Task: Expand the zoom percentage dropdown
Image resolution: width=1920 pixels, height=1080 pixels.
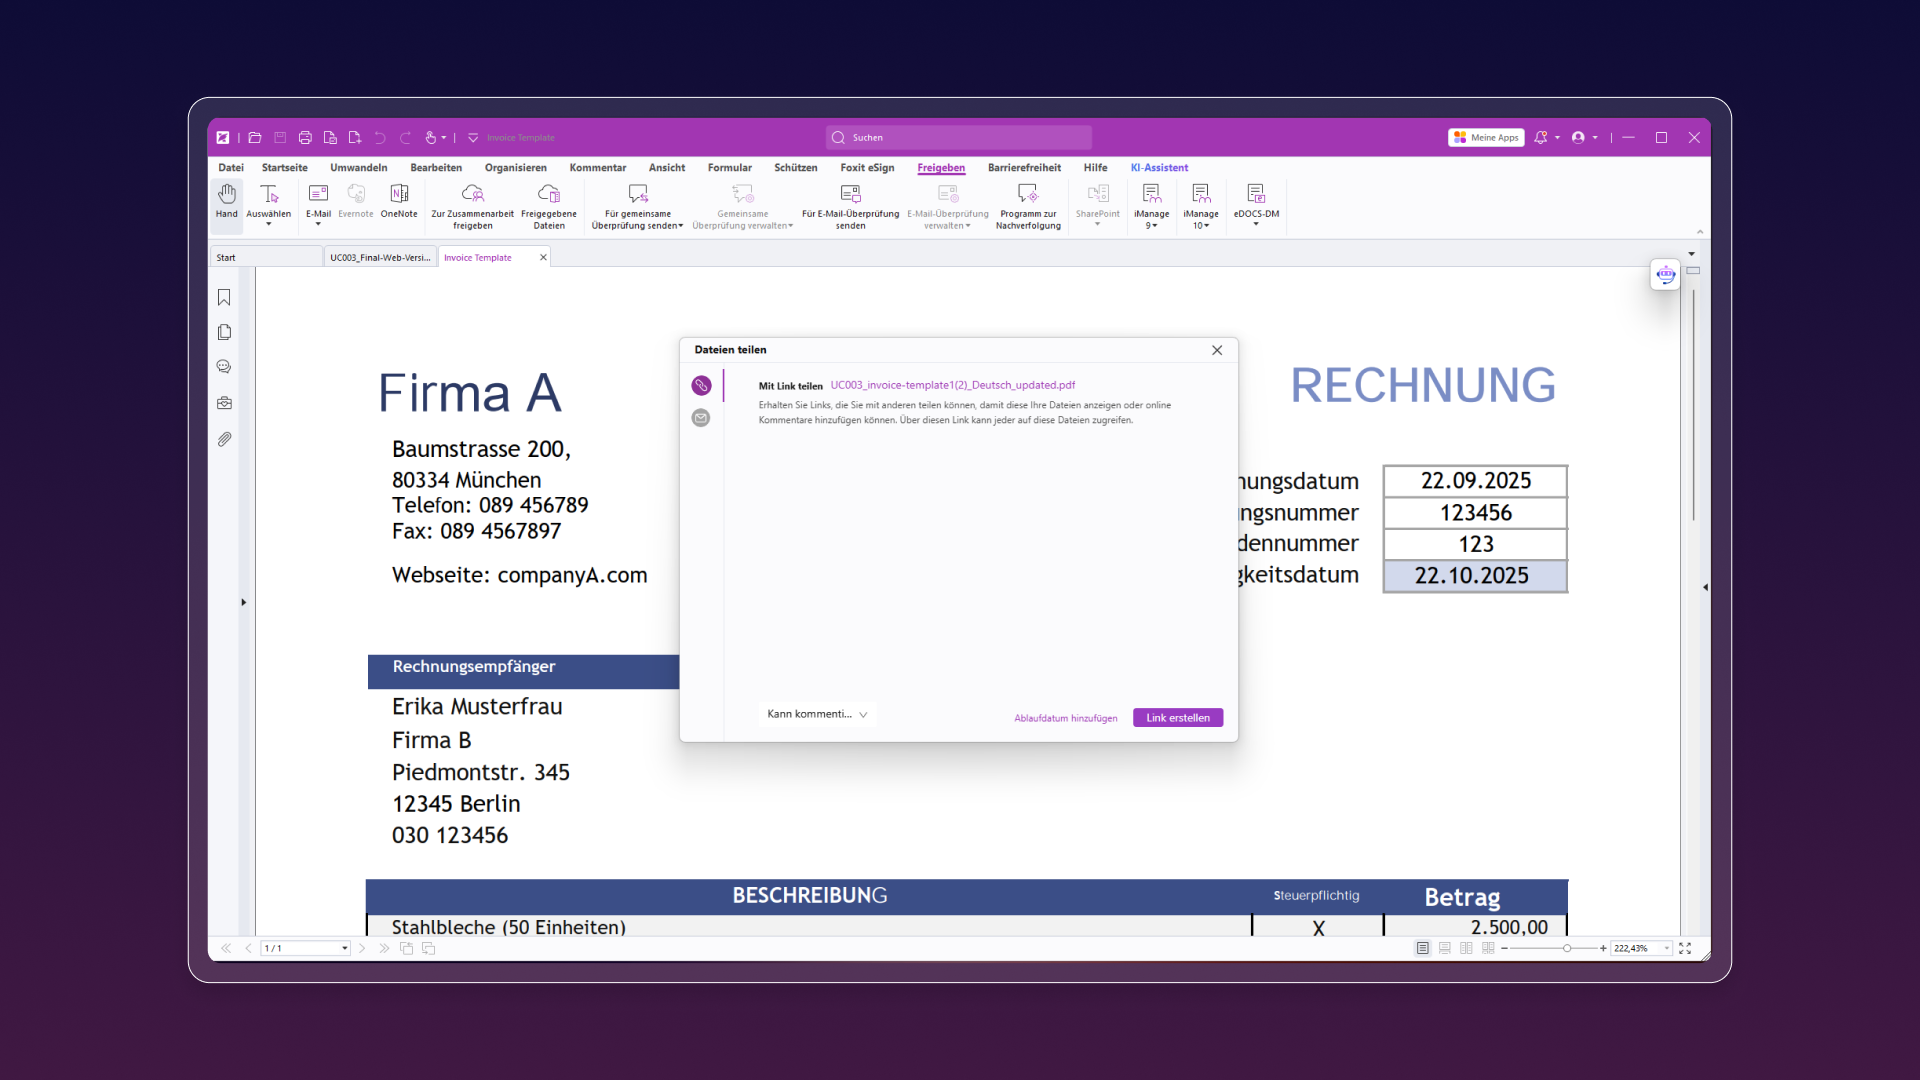Action: click(1666, 948)
